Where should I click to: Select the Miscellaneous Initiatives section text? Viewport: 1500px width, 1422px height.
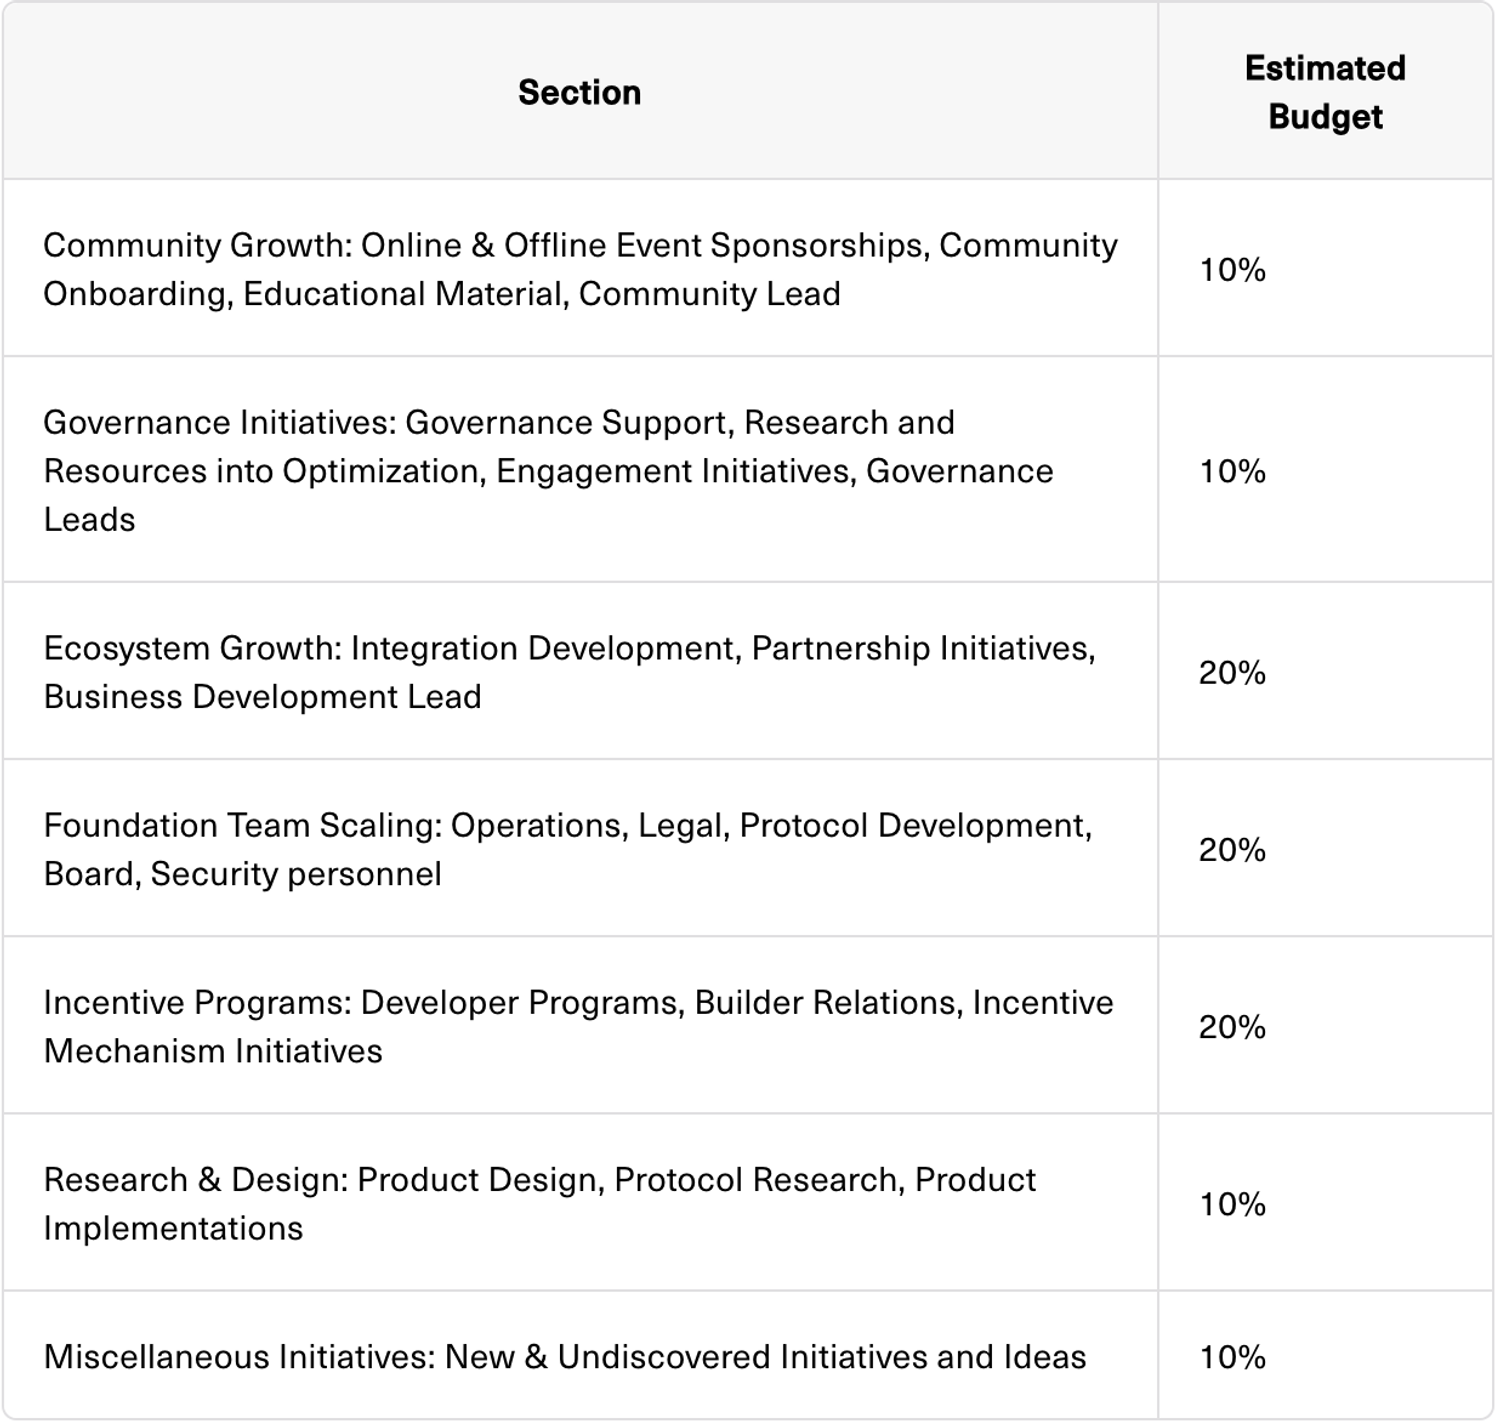(x=565, y=1357)
